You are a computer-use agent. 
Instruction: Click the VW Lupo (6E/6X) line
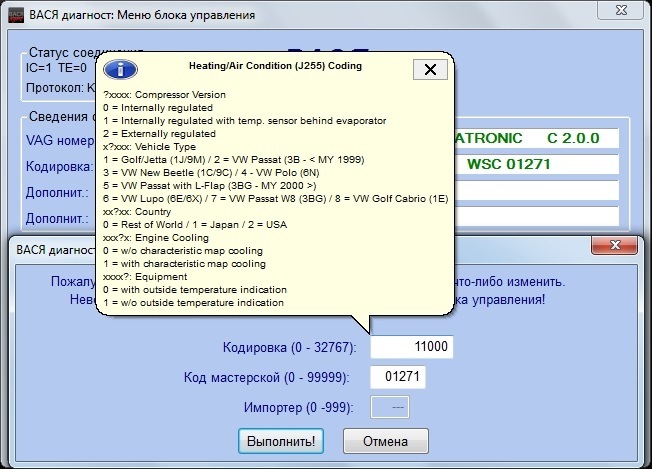[275, 199]
